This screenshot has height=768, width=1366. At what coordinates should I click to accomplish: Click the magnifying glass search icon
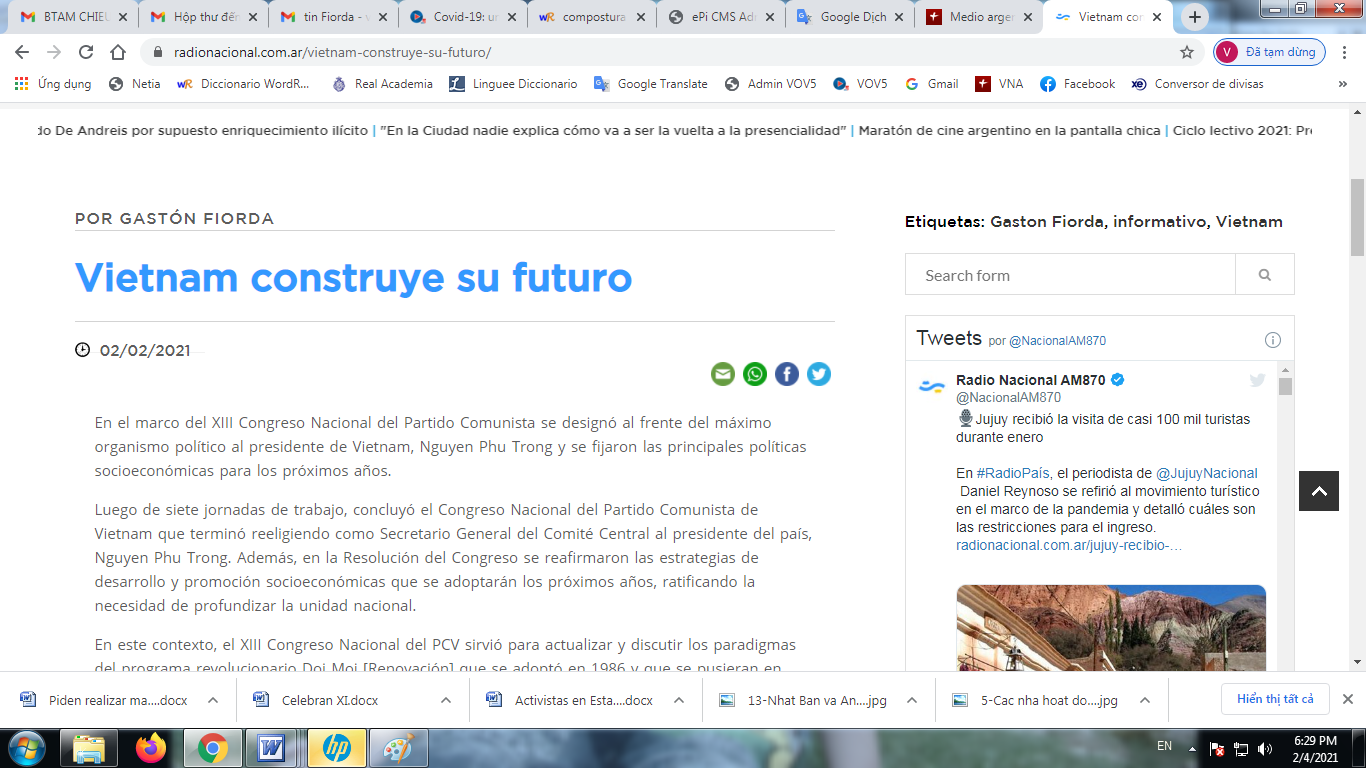(1263, 274)
